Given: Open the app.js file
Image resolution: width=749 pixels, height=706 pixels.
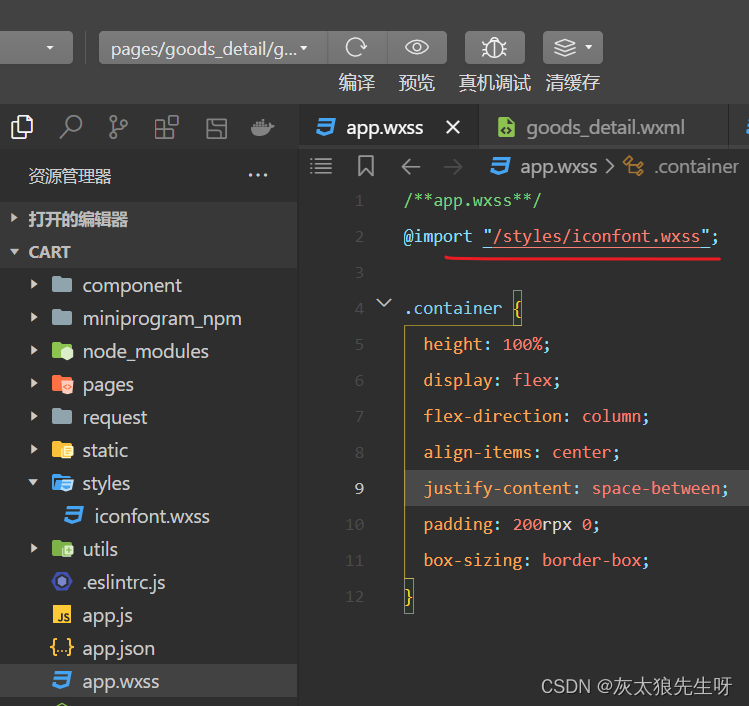Looking at the screenshot, I should 148,615.
